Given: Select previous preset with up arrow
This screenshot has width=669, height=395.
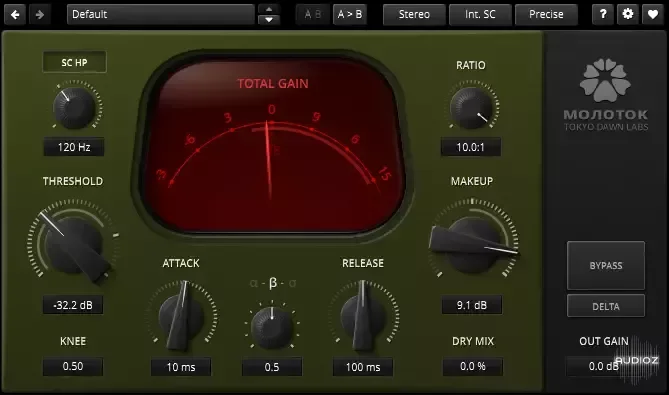Looking at the screenshot, I should 269,9.
